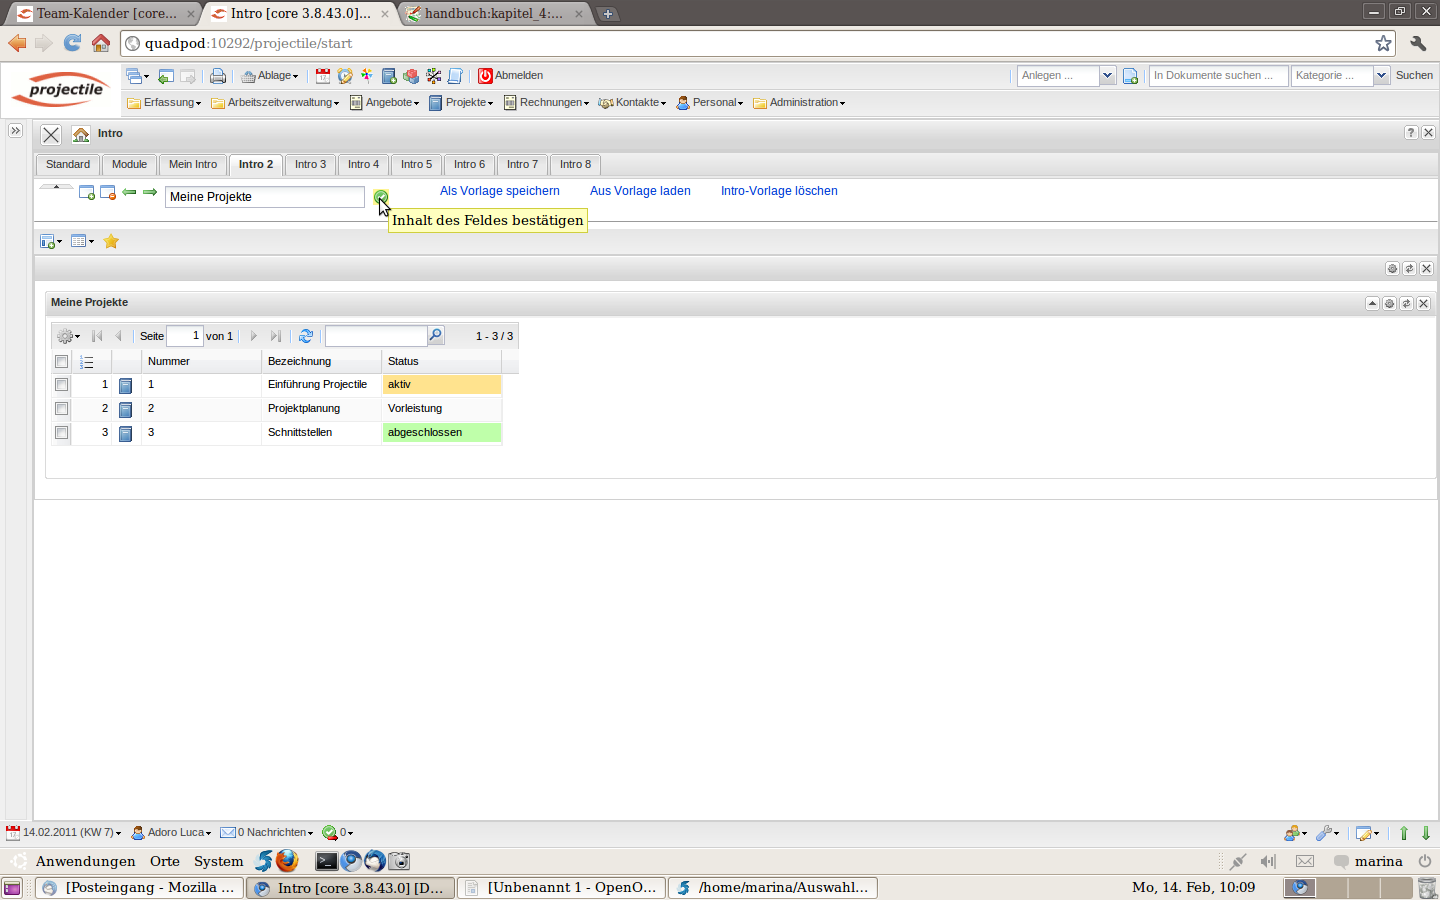The height and width of the screenshot is (900, 1440).
Task: Click the green left arrow beside Meine Projekte field
Action: (129, 192)
